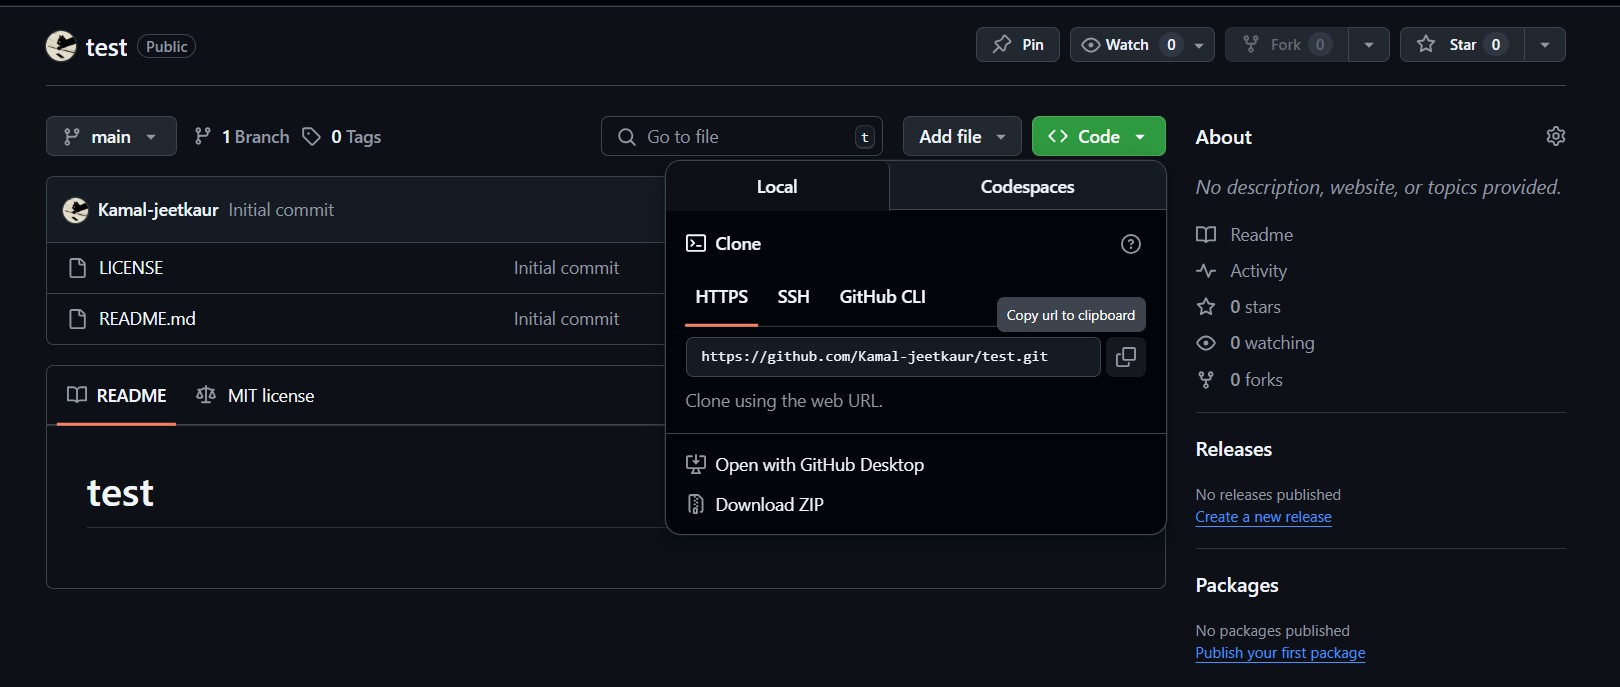Click the commit author avatar in file list
This screenshot has width=1620, height=687.
75,210
